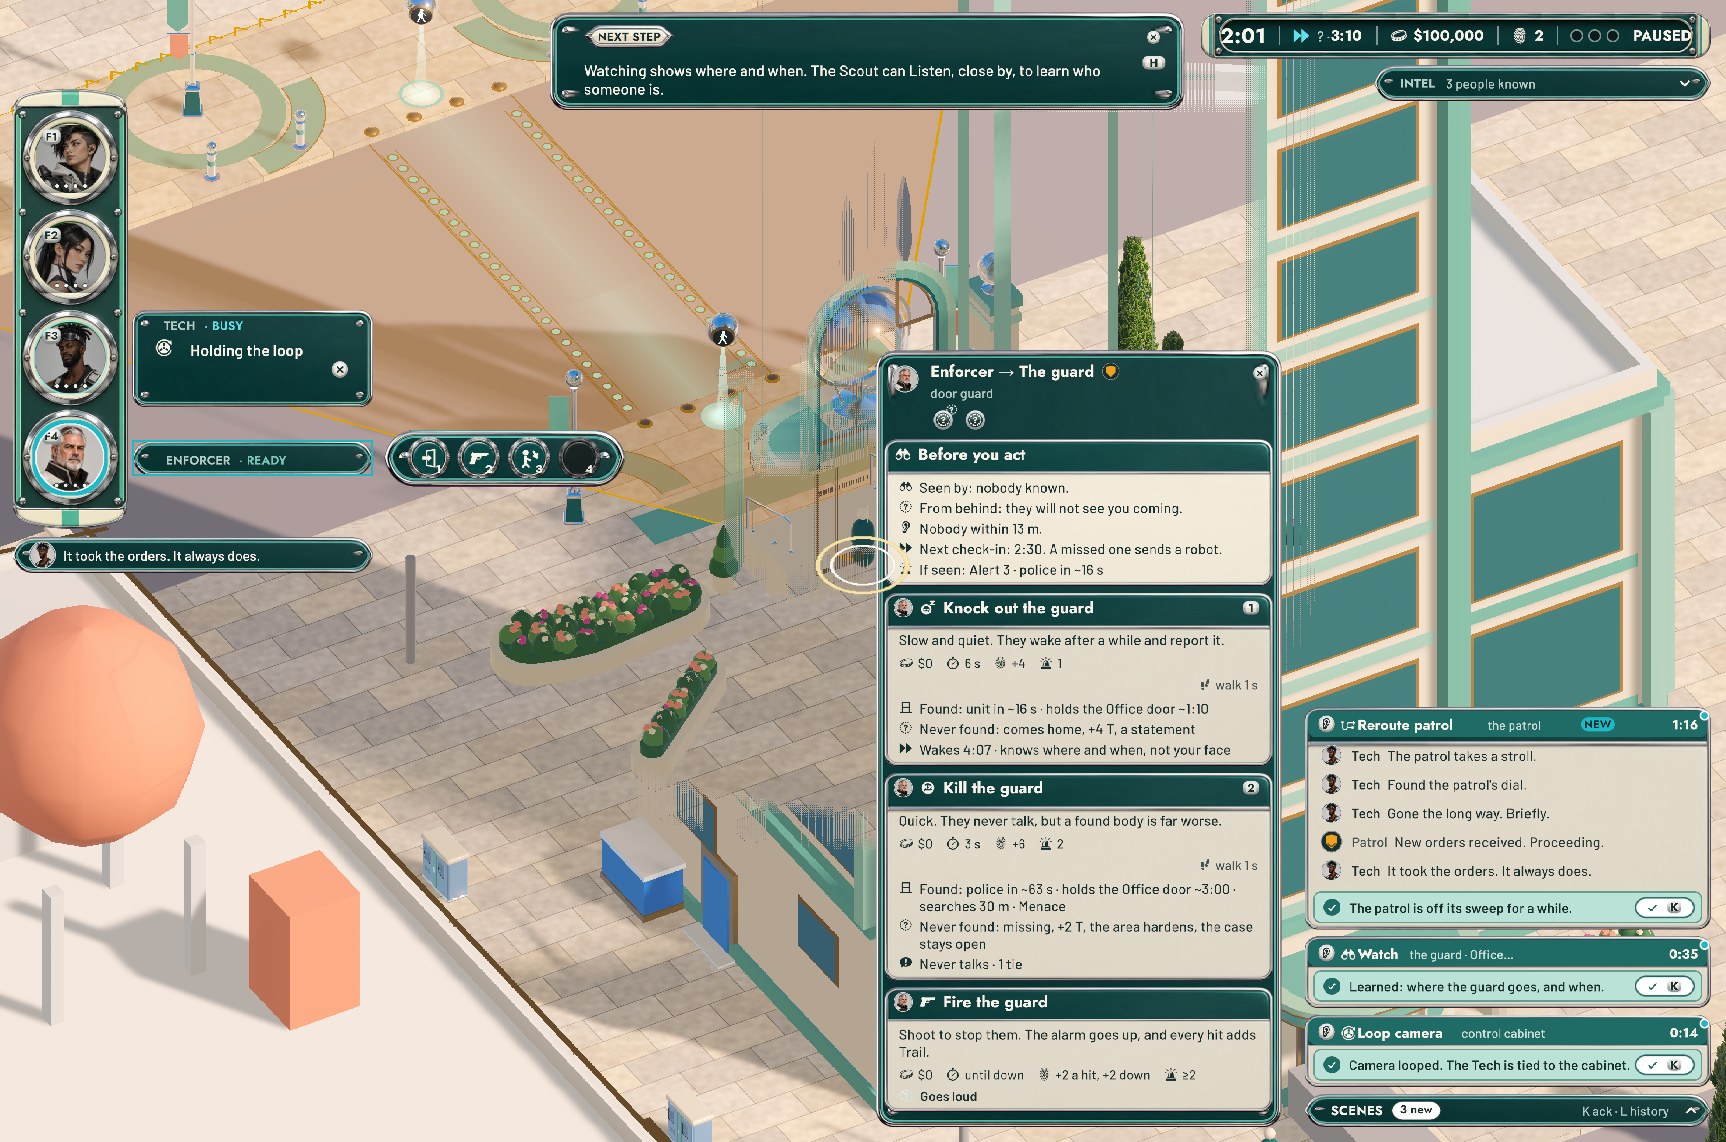Click the second unknown trait icon under door guard

pos(975,420)
